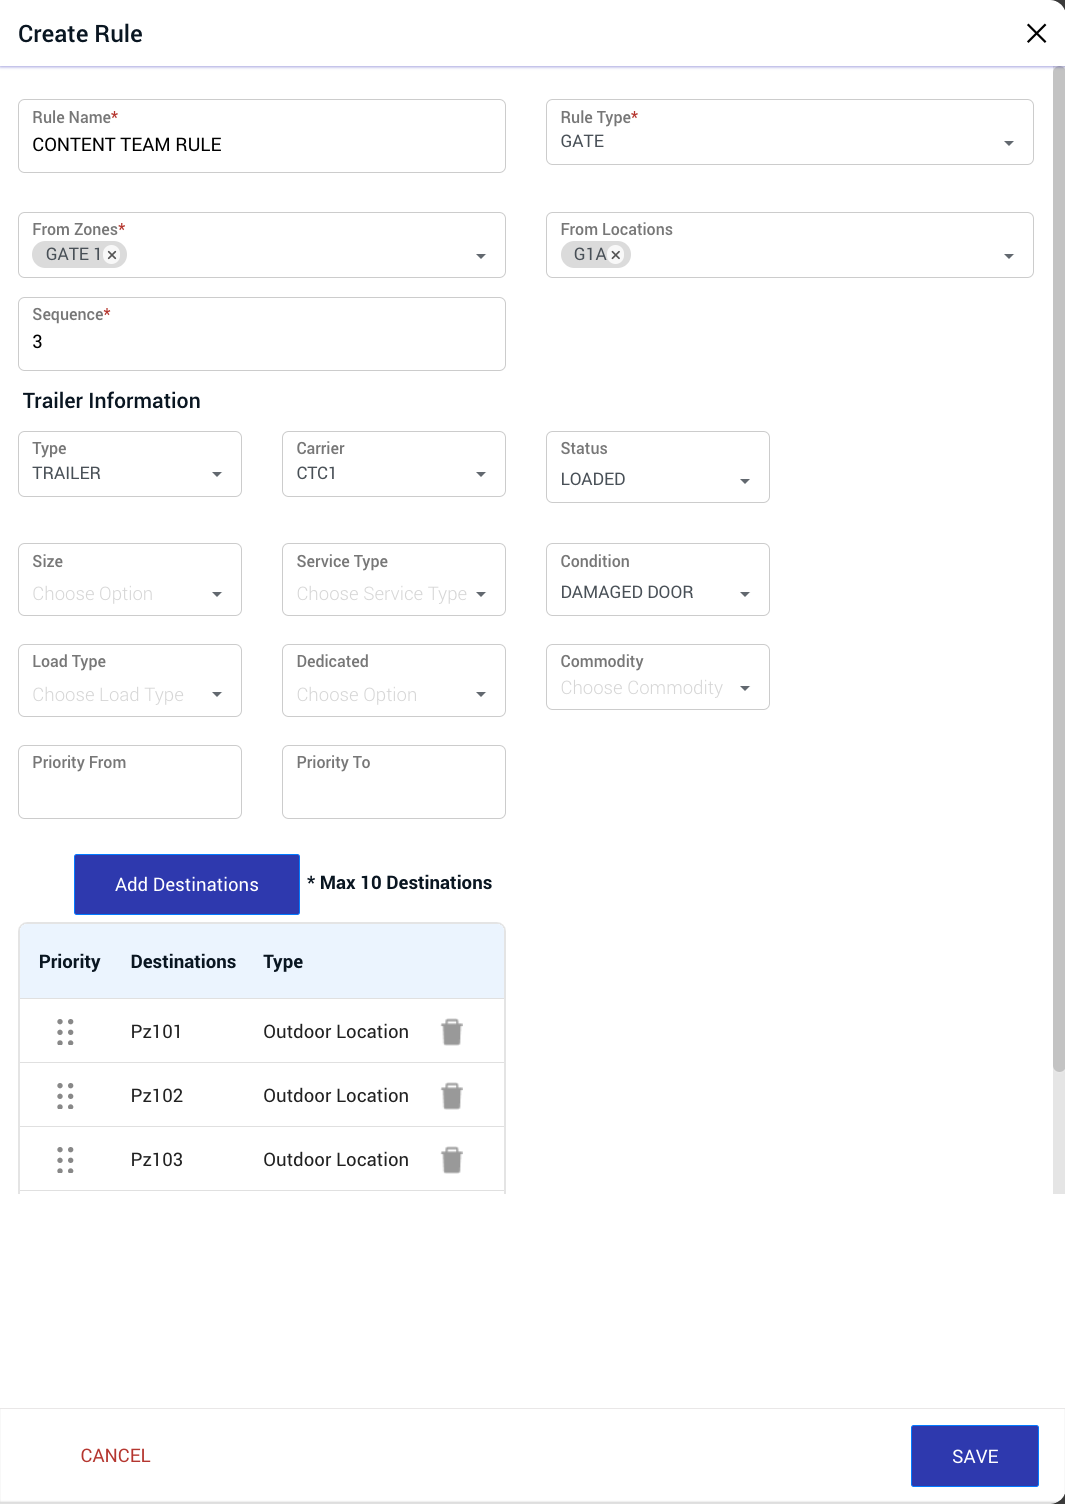Close the Create Rule dialog
This screenshot has height=1504, width=1065.
click(x=1037, y=33)
